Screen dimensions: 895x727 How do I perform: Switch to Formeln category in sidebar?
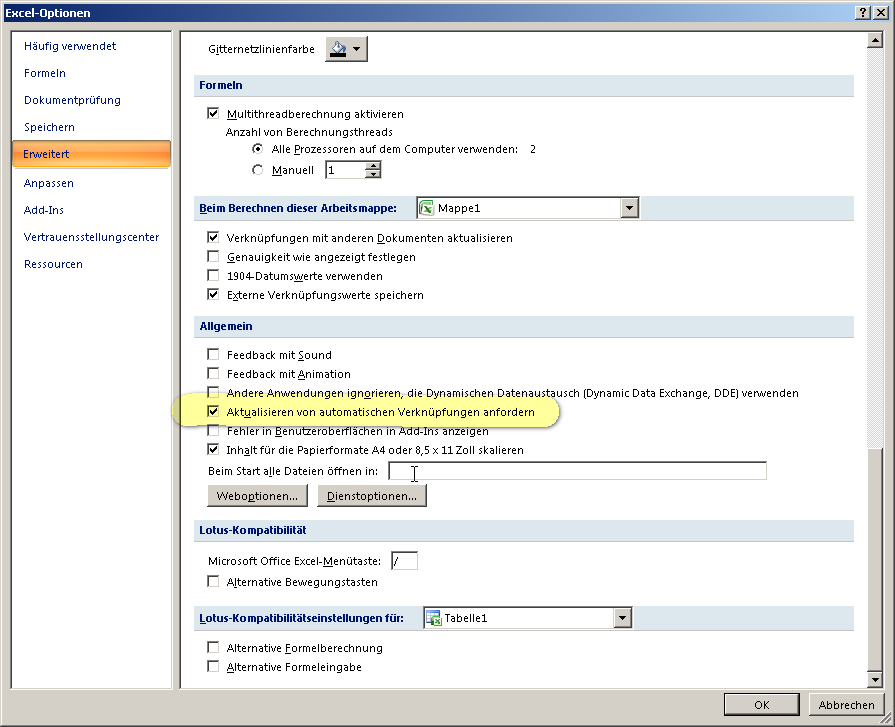pos(45,73)
